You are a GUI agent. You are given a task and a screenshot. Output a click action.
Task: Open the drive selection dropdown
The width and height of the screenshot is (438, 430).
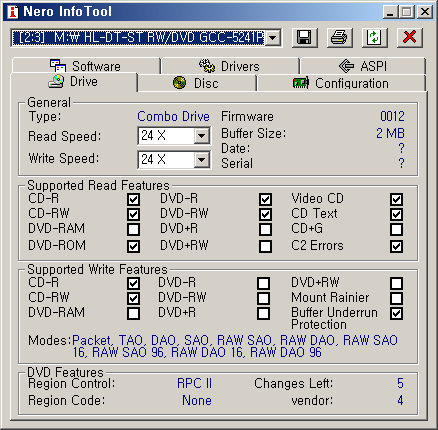273,38
